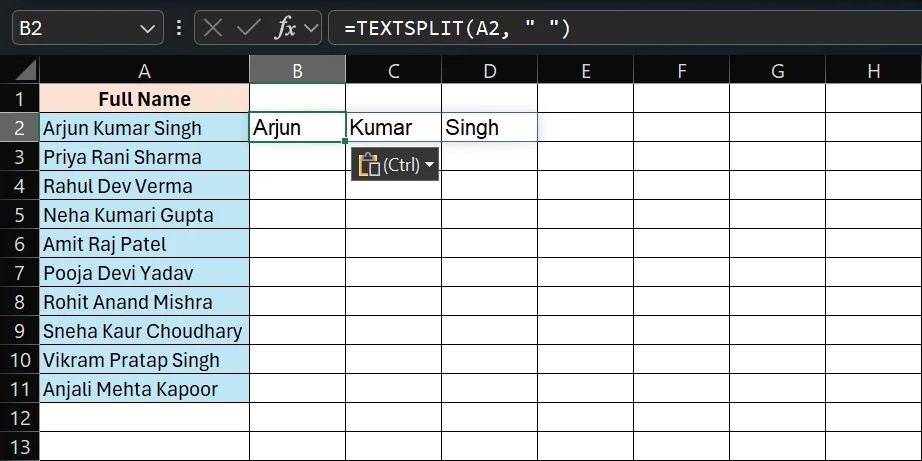Select cell with Pooja Devi Yadav

point(144,272)
